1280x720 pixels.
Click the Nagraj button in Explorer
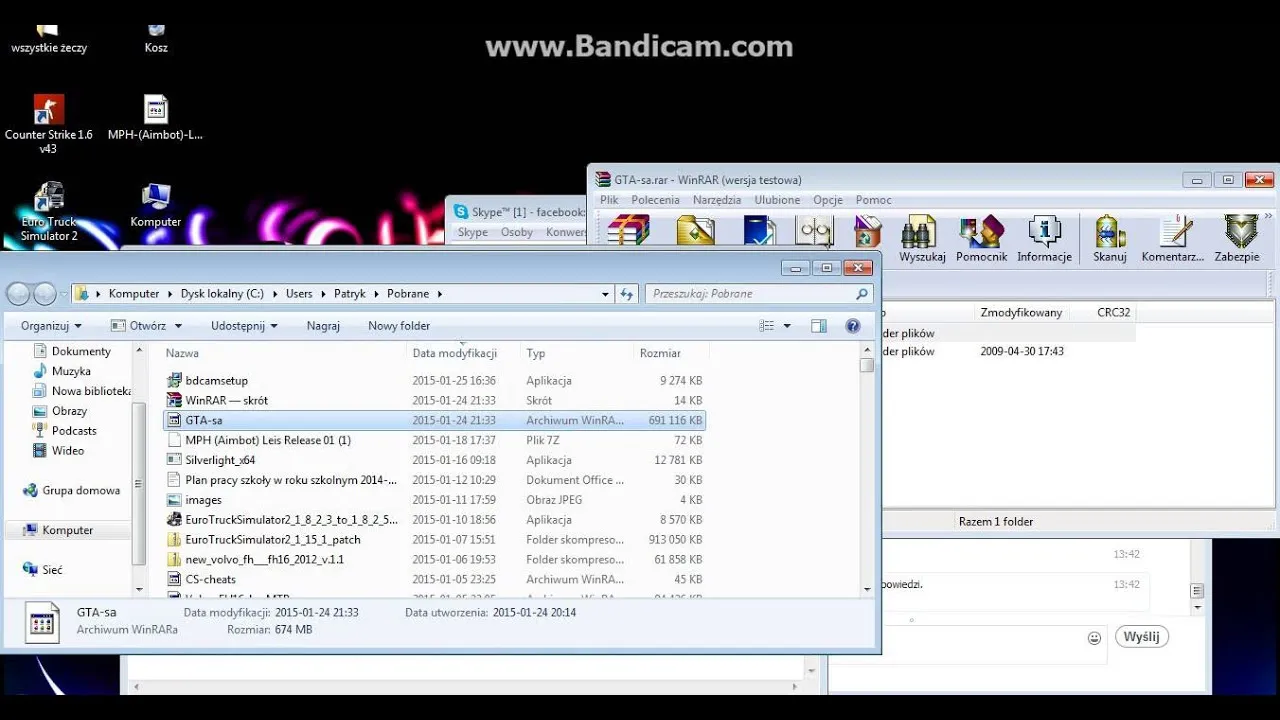pyautogui.click(x=323, y=326)
